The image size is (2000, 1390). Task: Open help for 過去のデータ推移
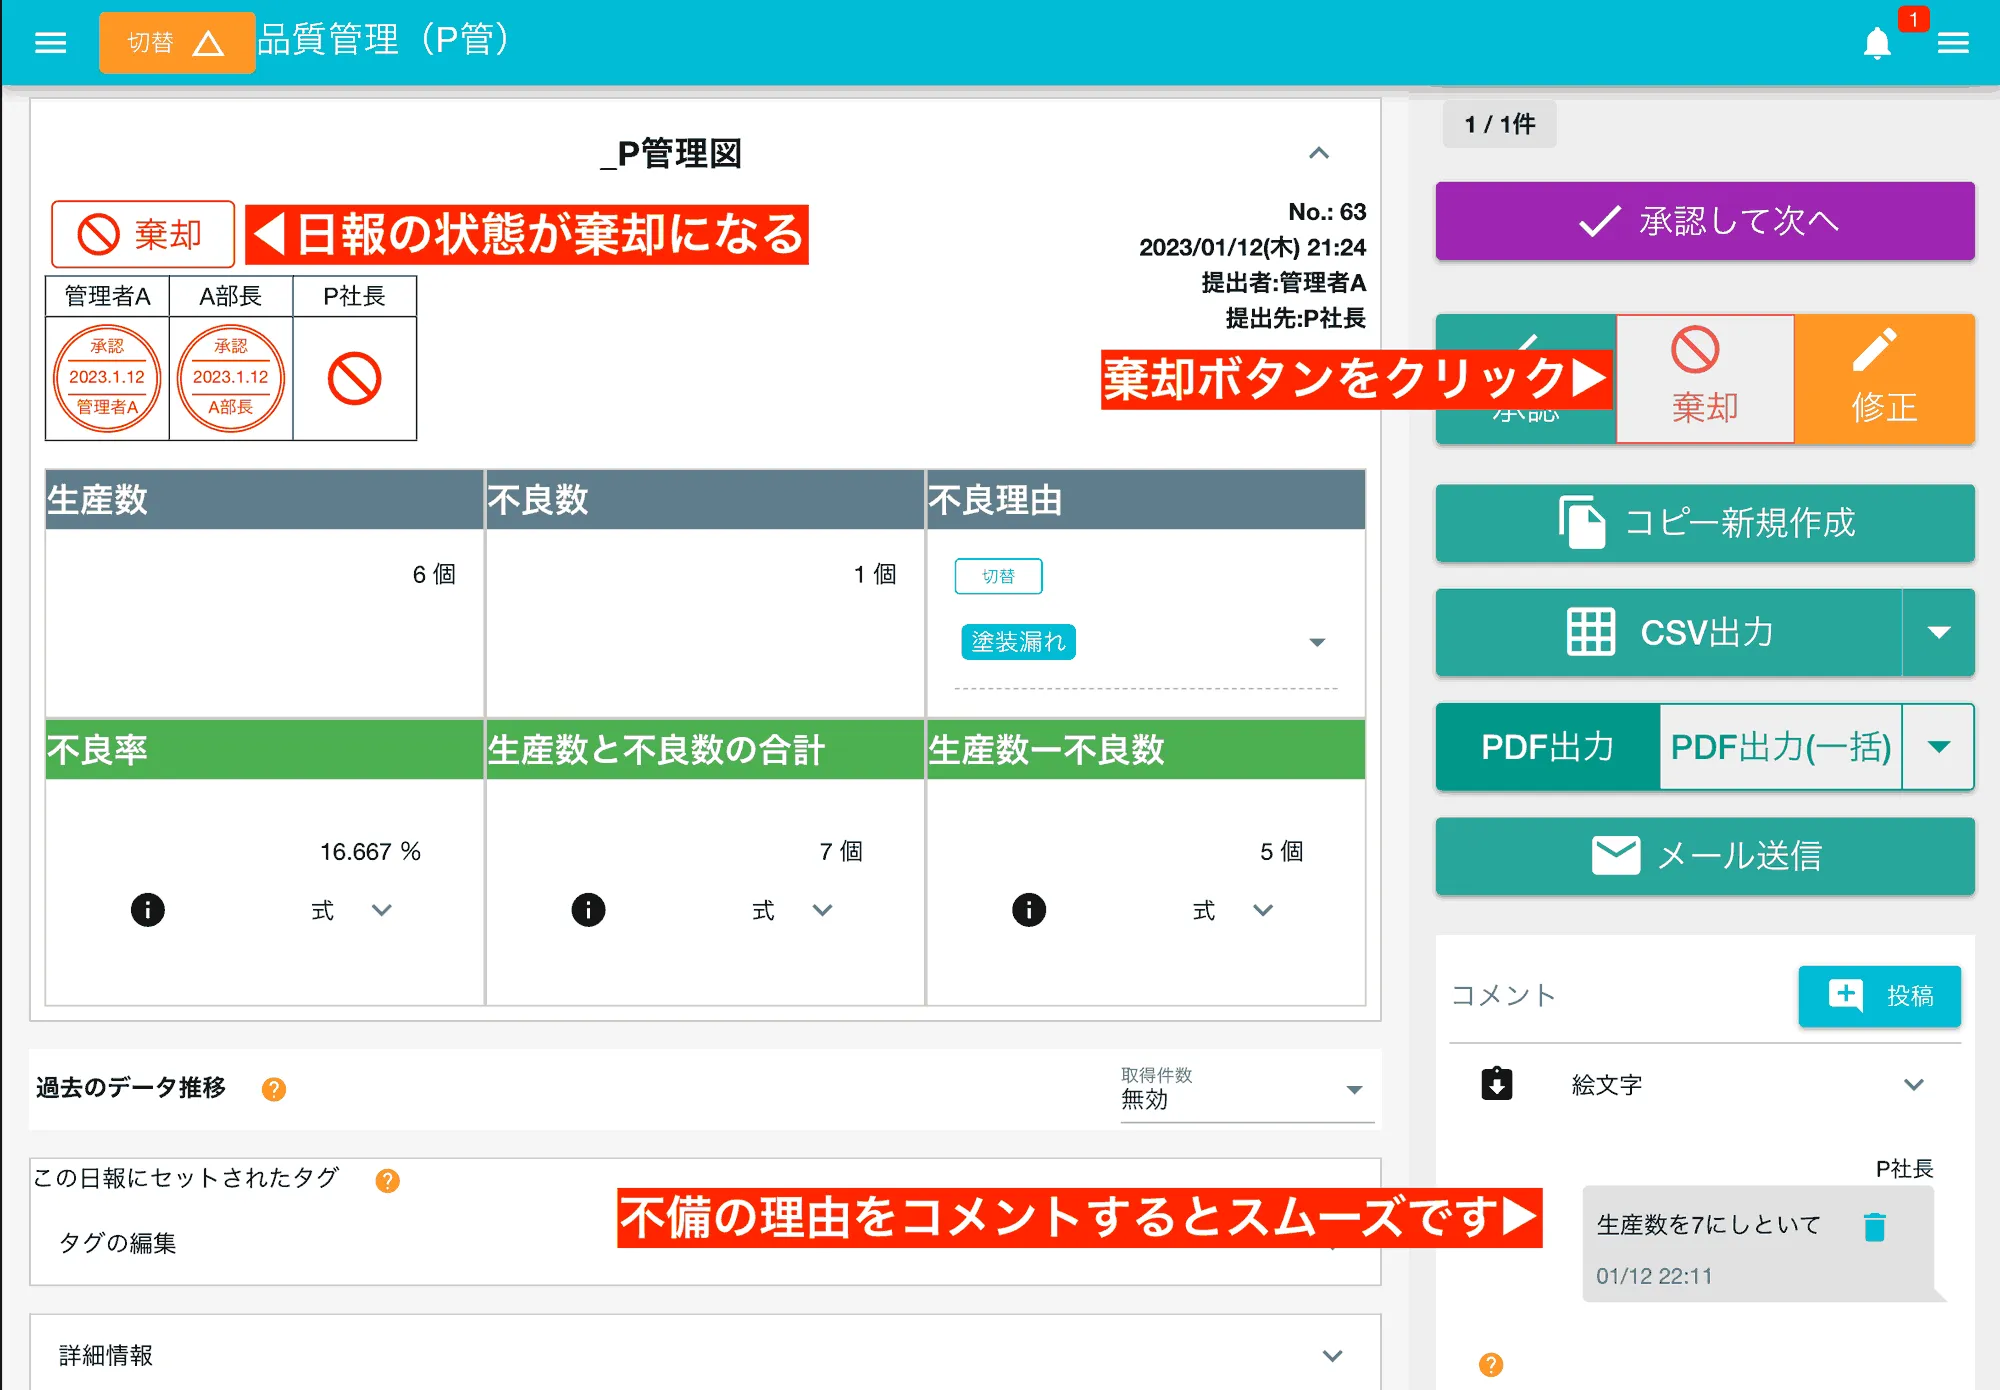276,1088
